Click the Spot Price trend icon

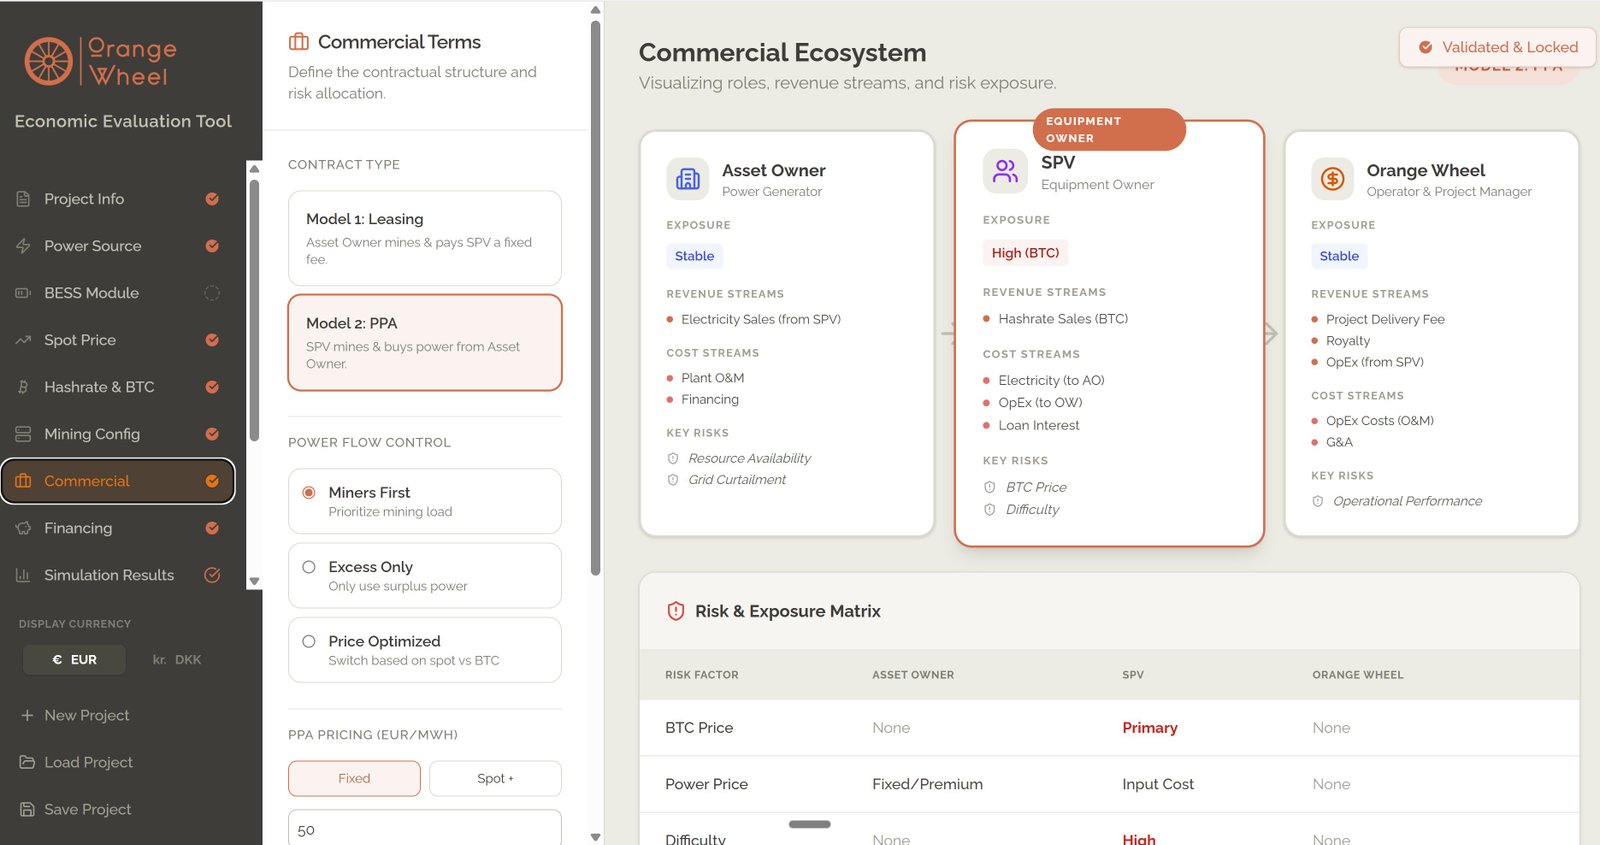(23, 340)
